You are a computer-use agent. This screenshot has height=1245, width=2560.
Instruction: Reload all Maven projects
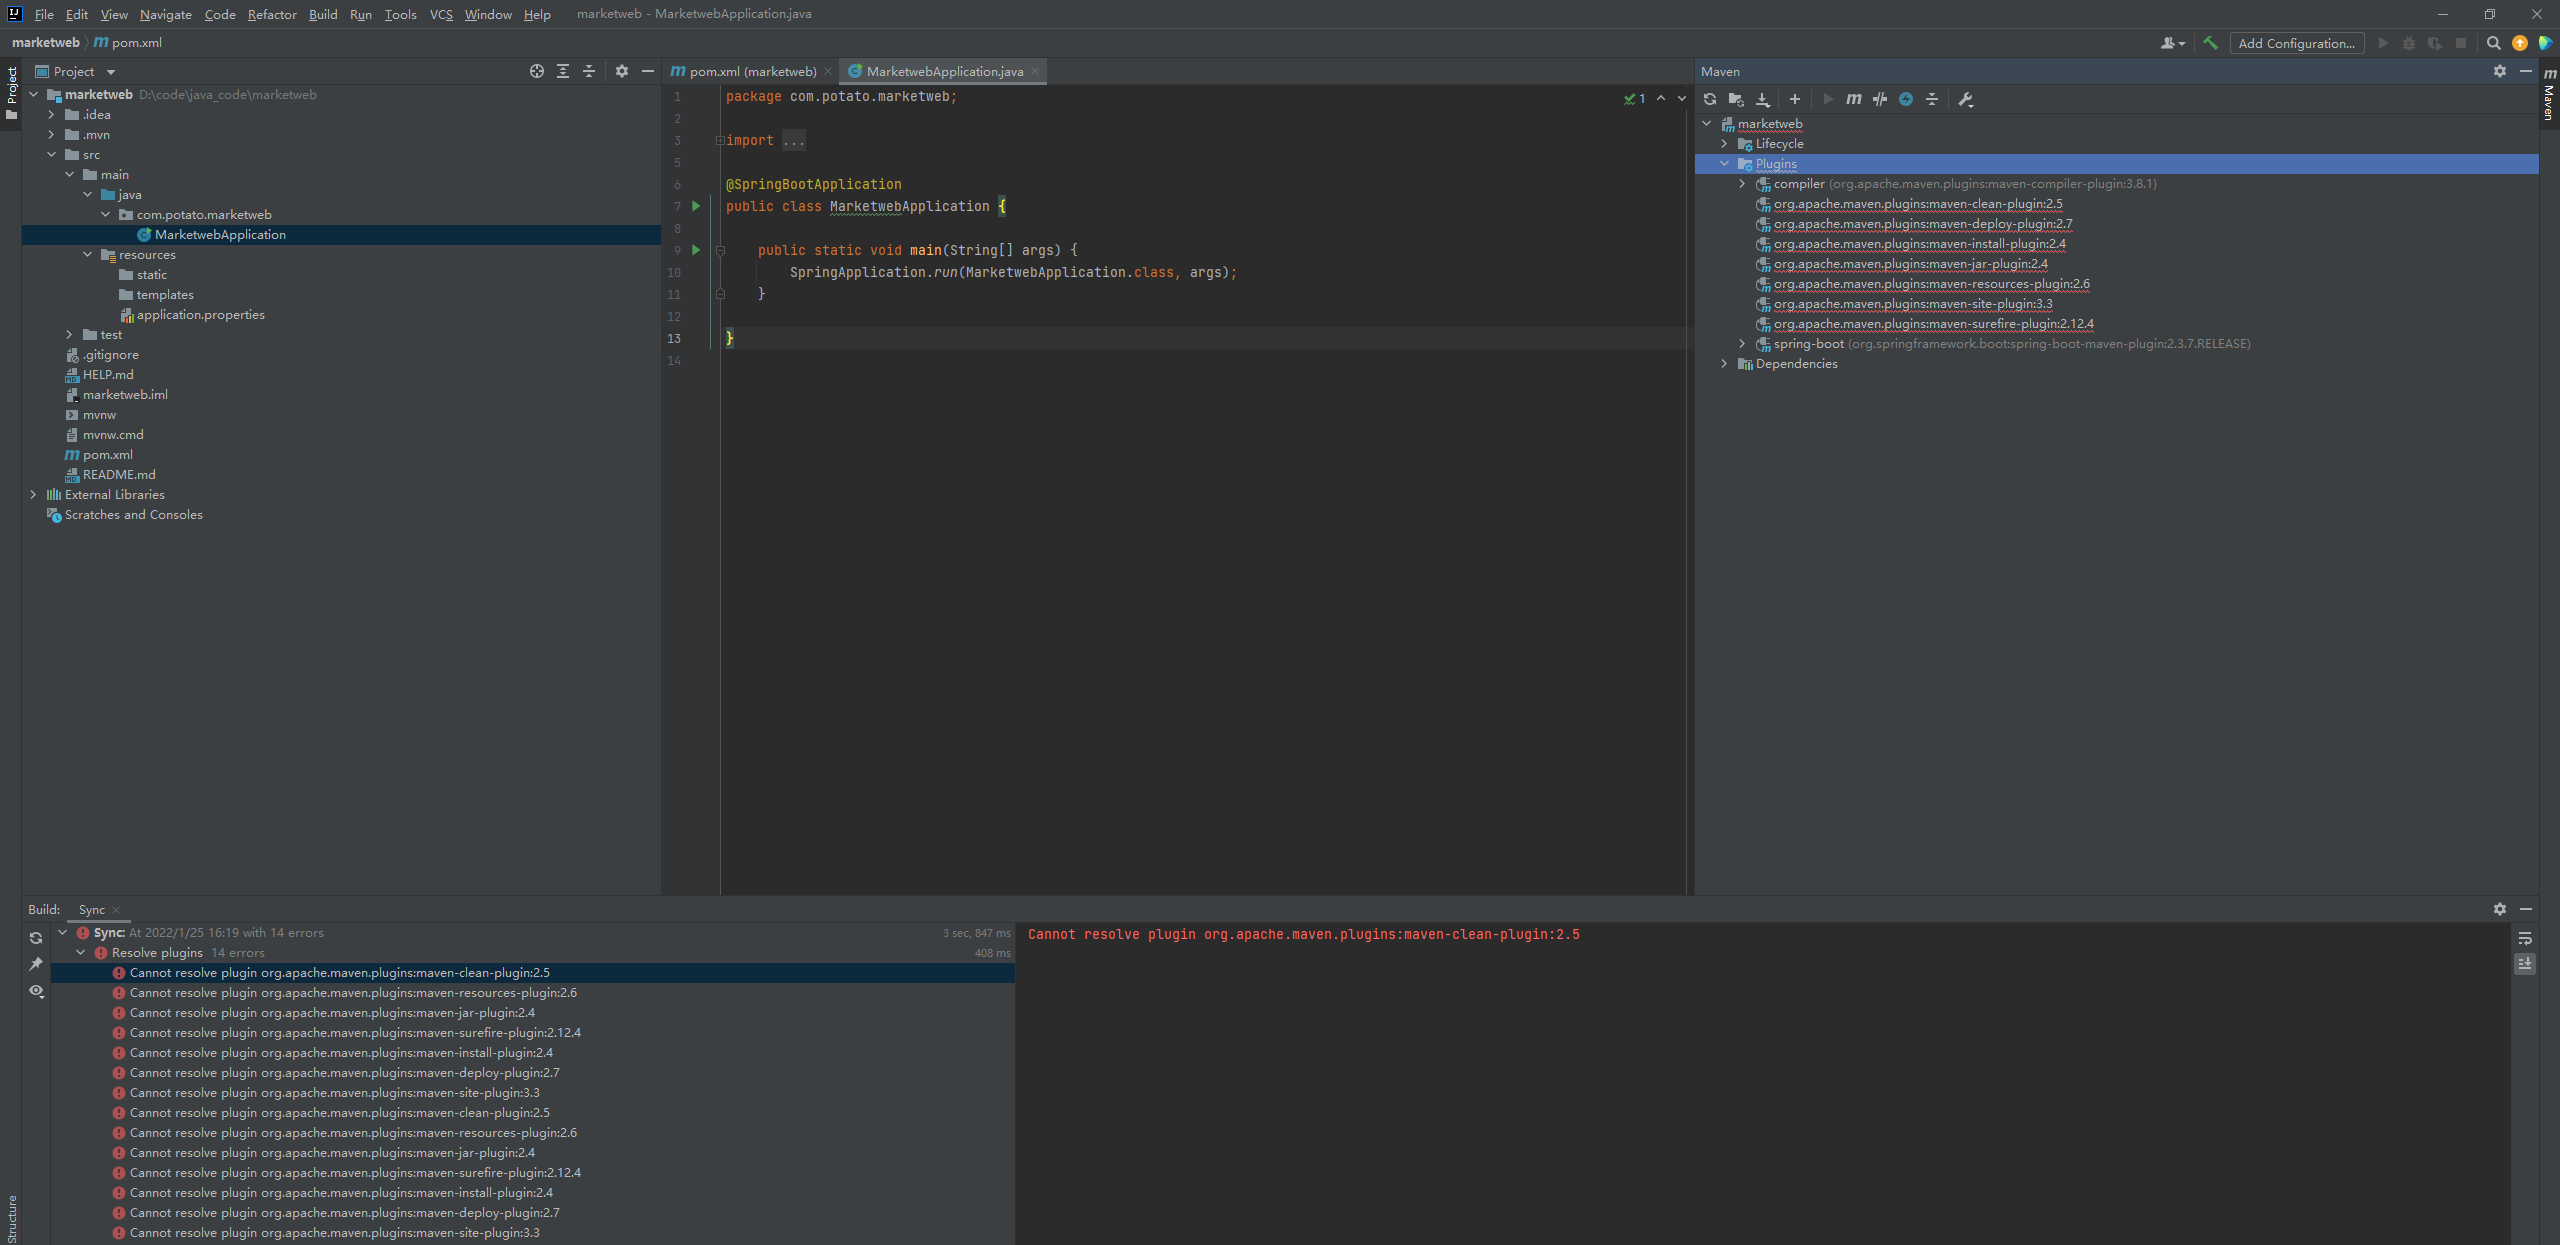click(x=1710, y=99)
